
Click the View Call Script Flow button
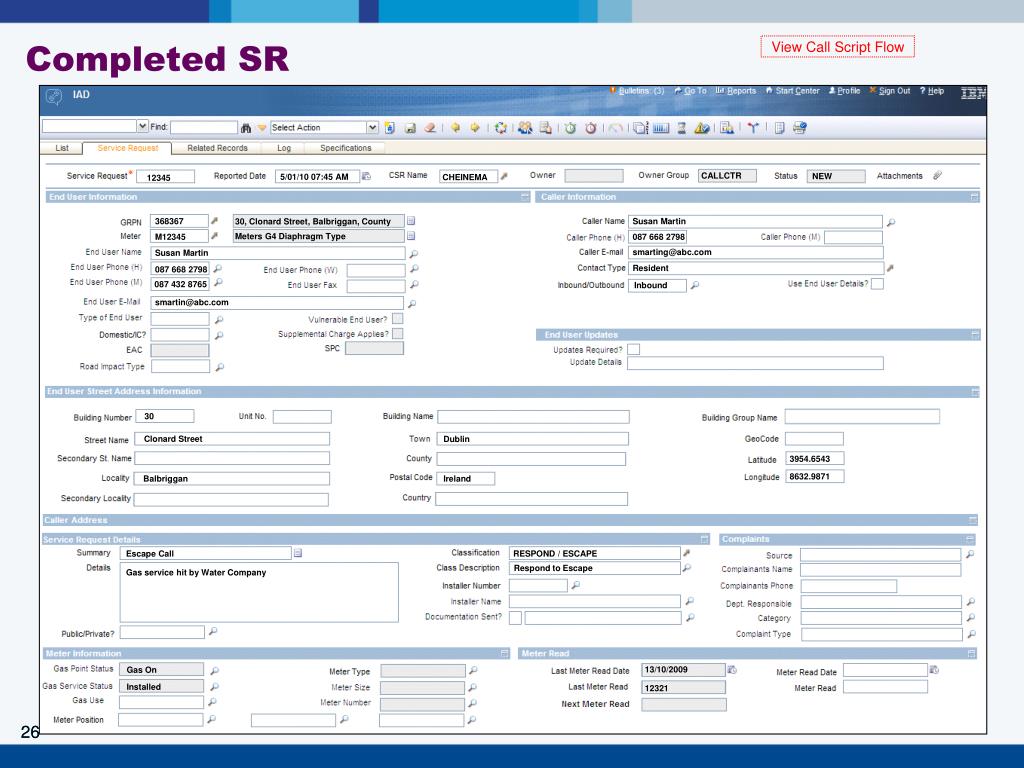tap(837, 47)
